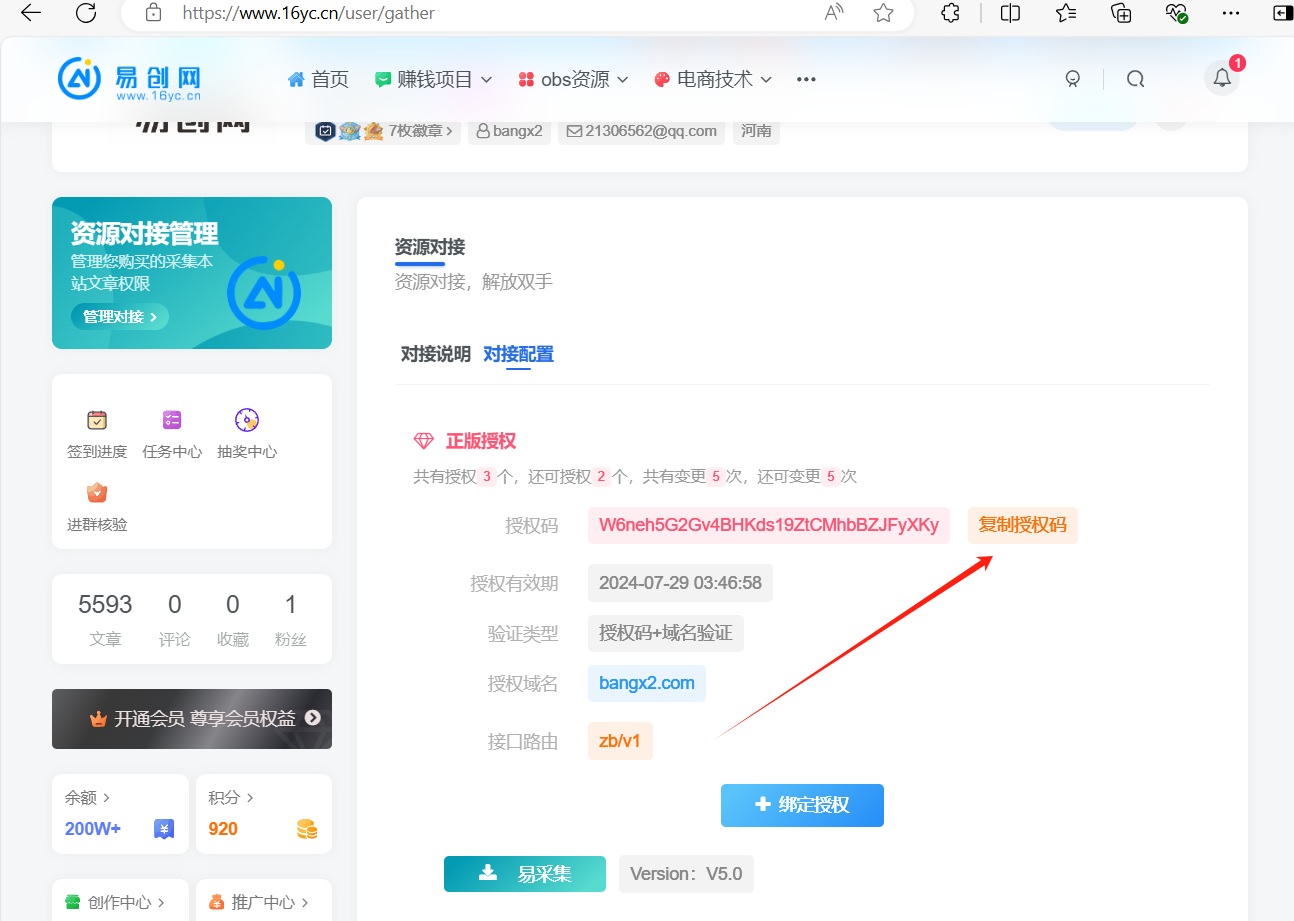Click the 管理对接 button on banner

120,317
